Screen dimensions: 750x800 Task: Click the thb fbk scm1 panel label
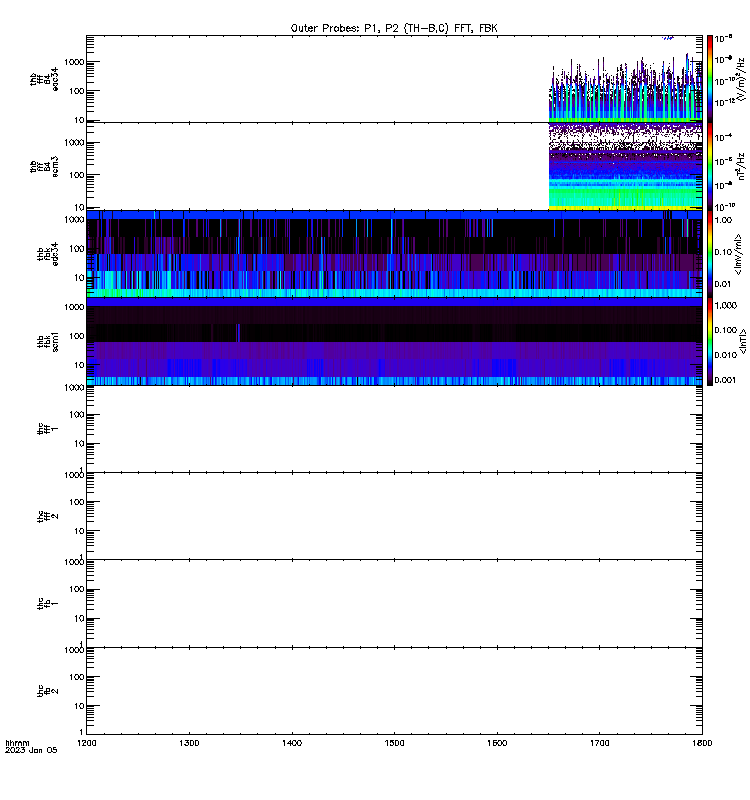(48, 342)
